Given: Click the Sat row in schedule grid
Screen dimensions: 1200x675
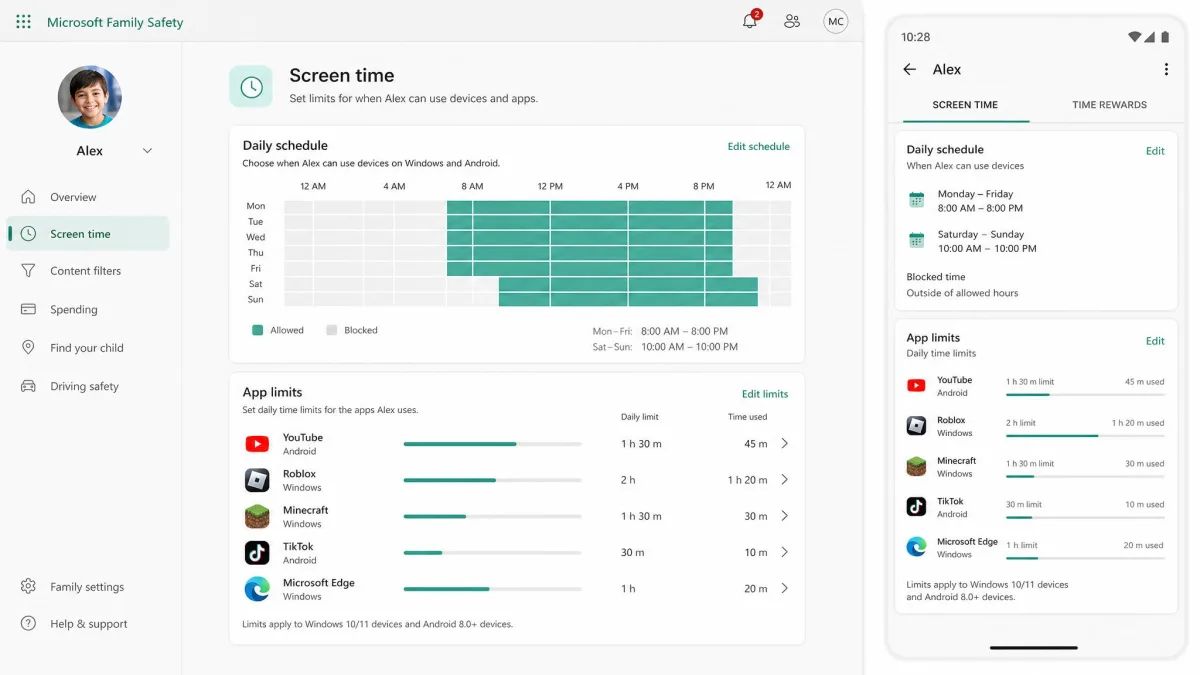Looking at the screenshot, I should click(x=537, y=284).
